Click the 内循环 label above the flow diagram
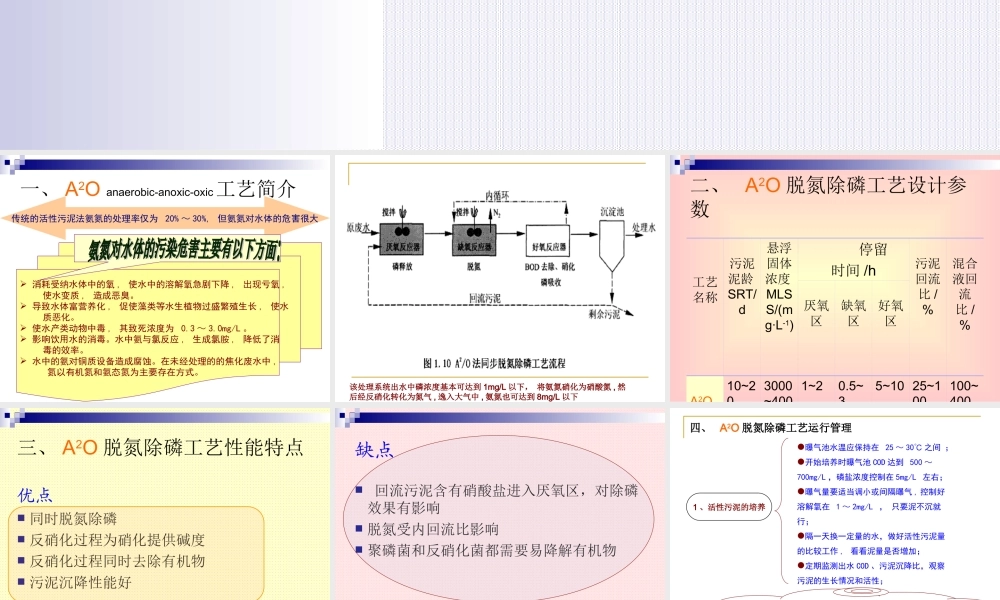1000x600 pixels. click(497, 196)
